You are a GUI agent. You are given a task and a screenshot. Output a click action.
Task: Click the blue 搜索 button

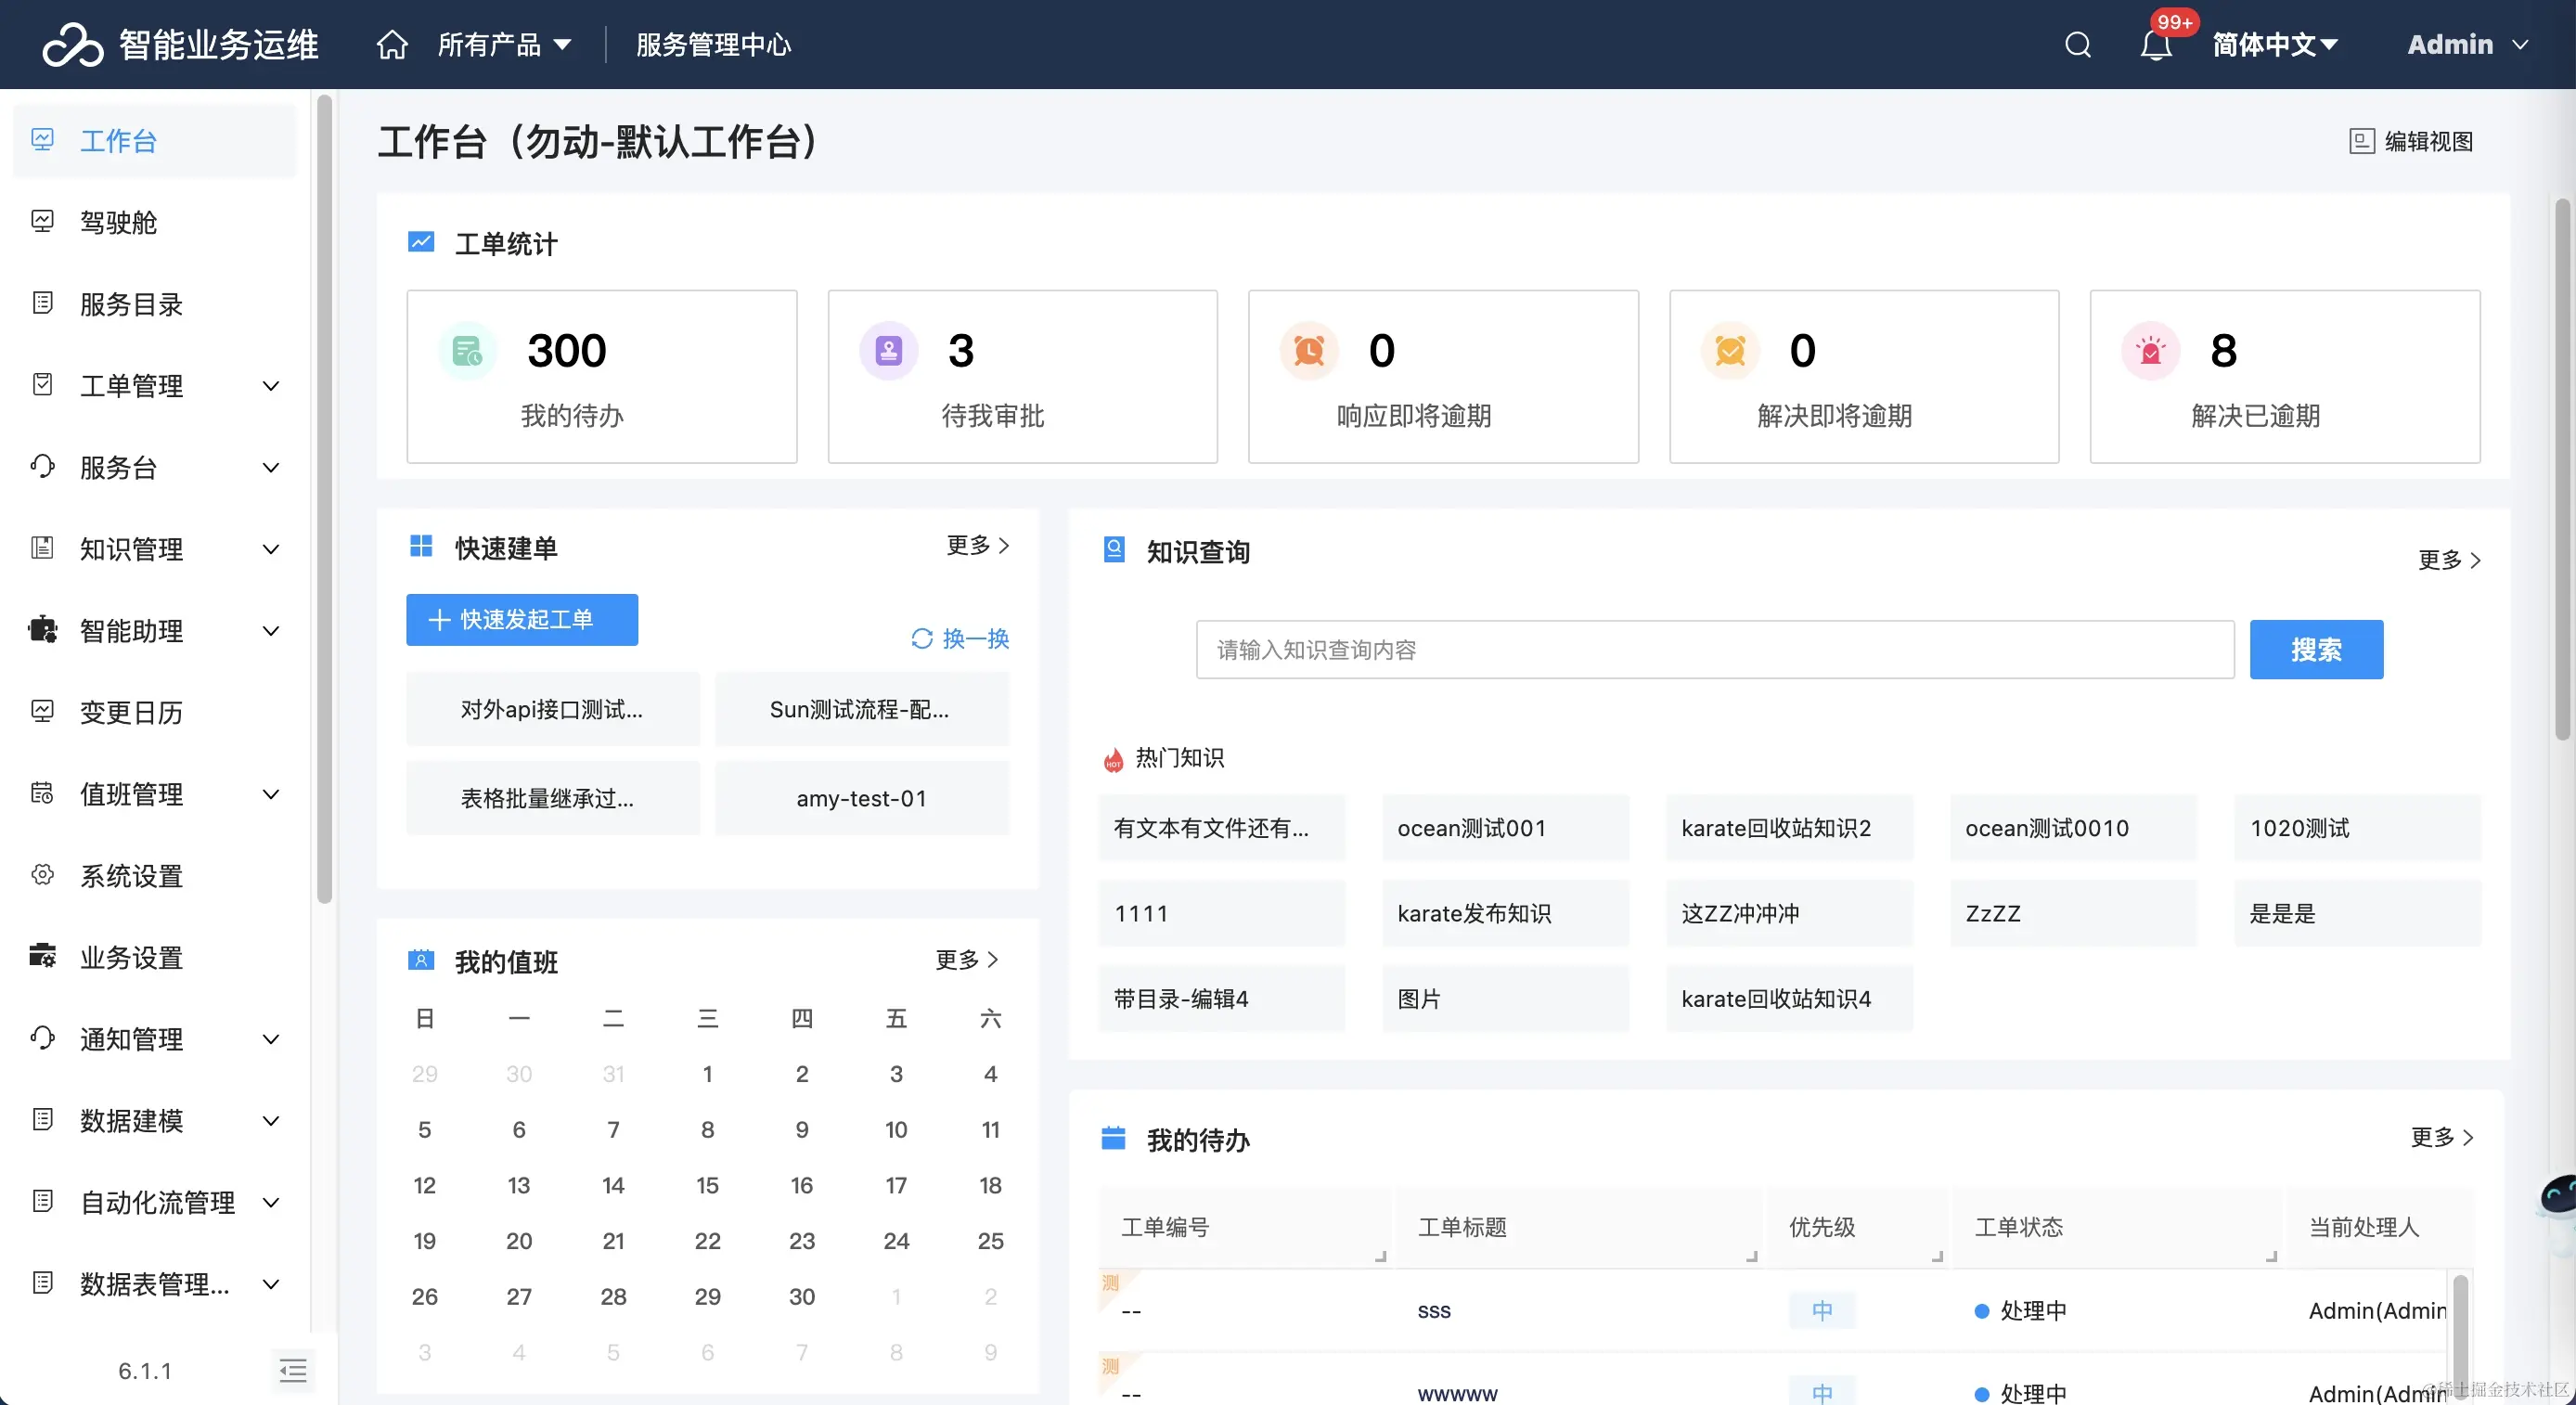[x=2315, y=650]
